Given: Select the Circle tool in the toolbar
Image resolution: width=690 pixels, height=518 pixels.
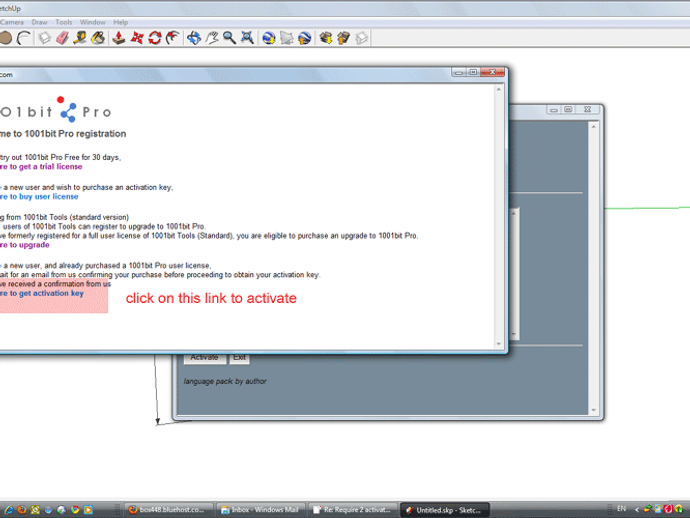Looking at the screenshot, I should [5, 38].
